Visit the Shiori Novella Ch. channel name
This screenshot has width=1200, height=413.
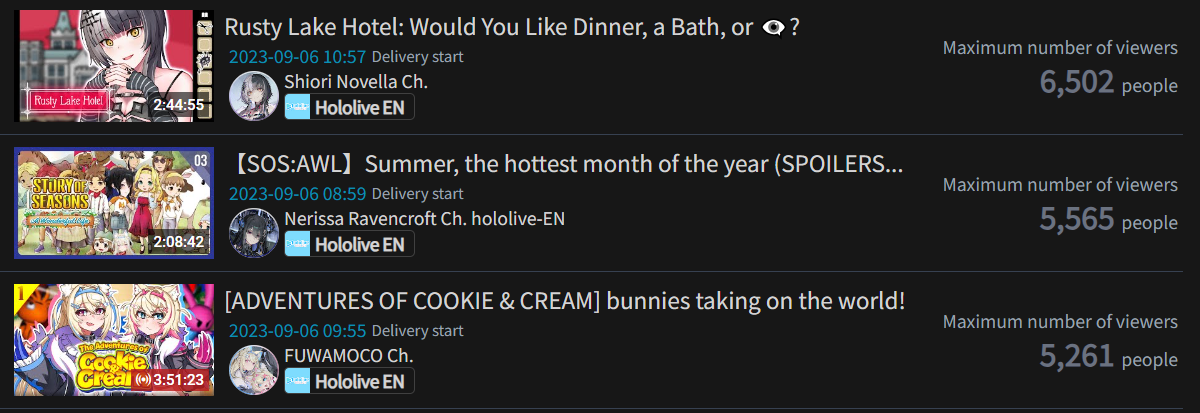[356, 82]
